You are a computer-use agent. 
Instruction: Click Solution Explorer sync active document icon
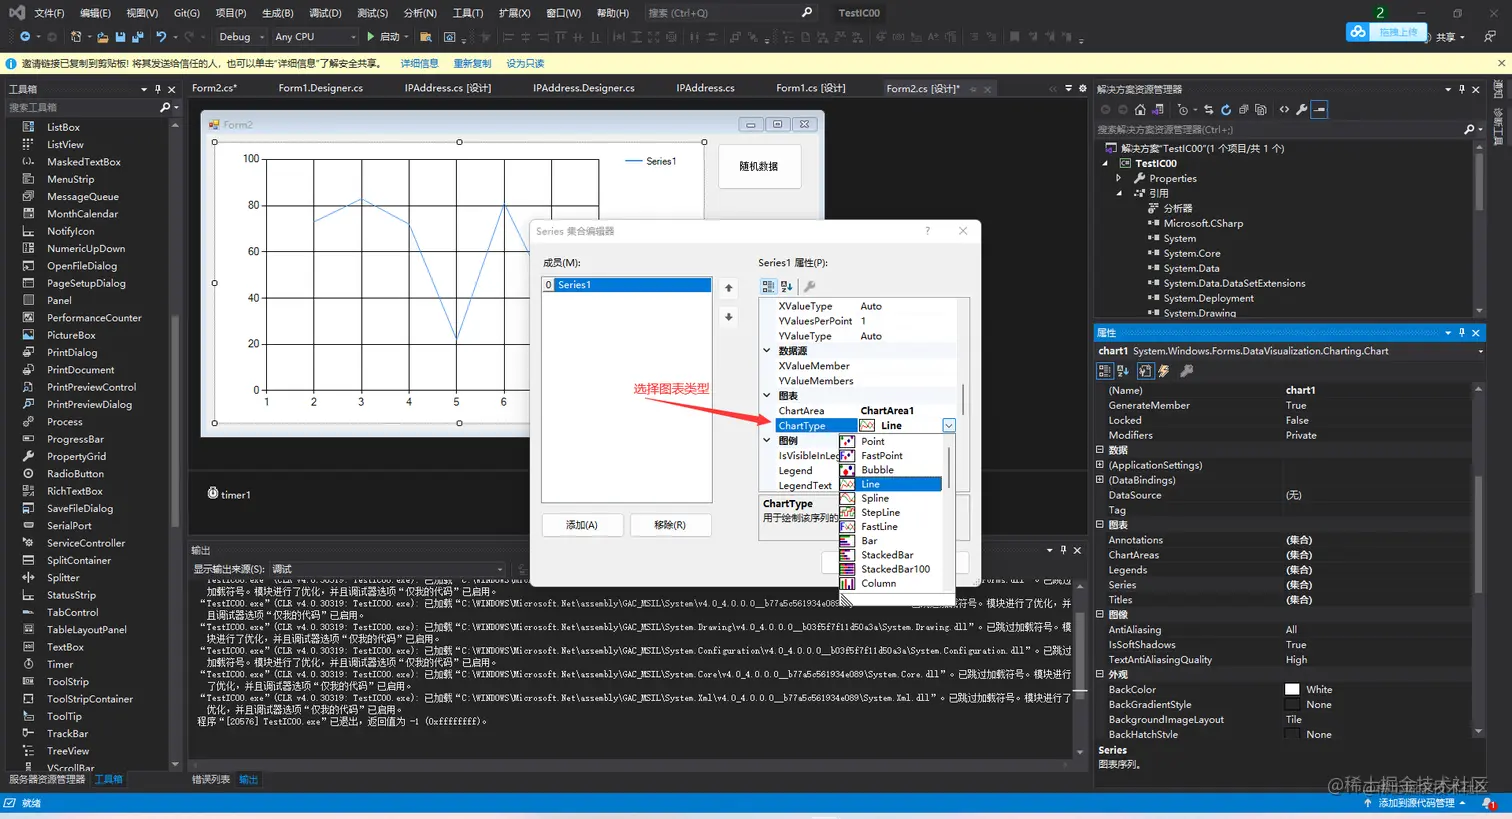(1208, 110)
